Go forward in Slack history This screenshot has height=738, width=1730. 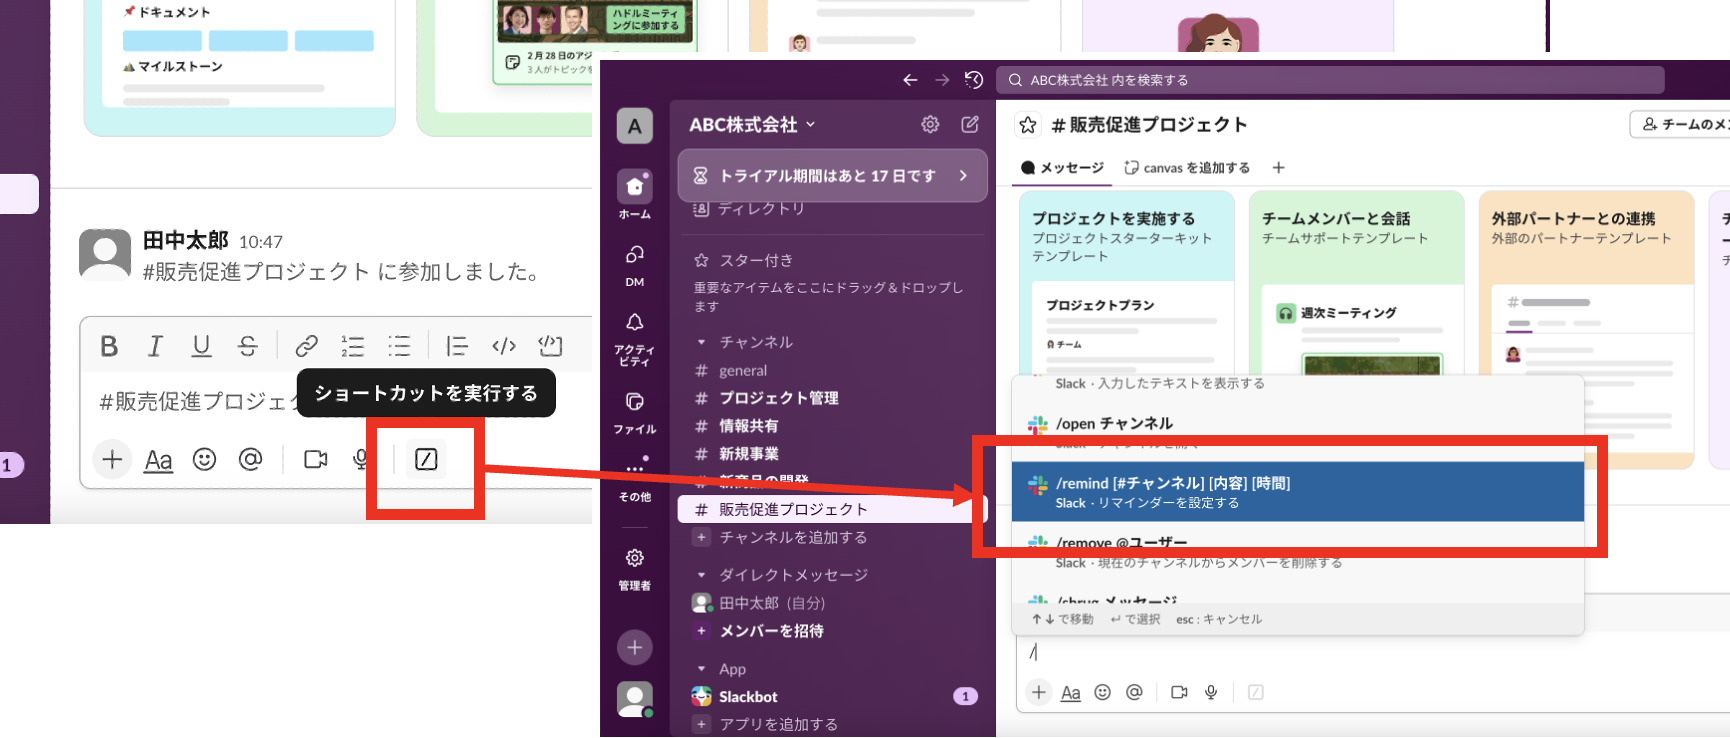[942, 80]
